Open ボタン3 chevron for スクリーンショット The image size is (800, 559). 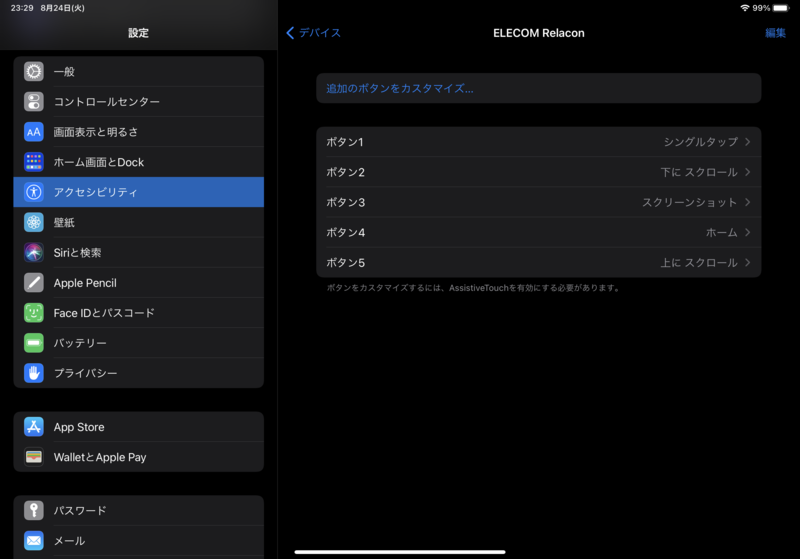tap(747, 202)
